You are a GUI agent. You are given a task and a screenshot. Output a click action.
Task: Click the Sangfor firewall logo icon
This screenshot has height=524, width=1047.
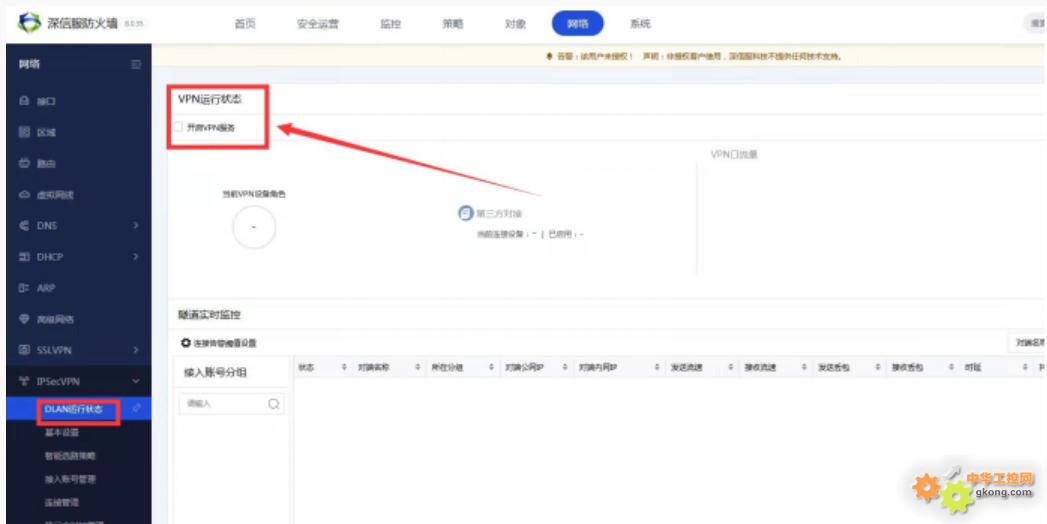pyautogui.click(x=29, y=23)
